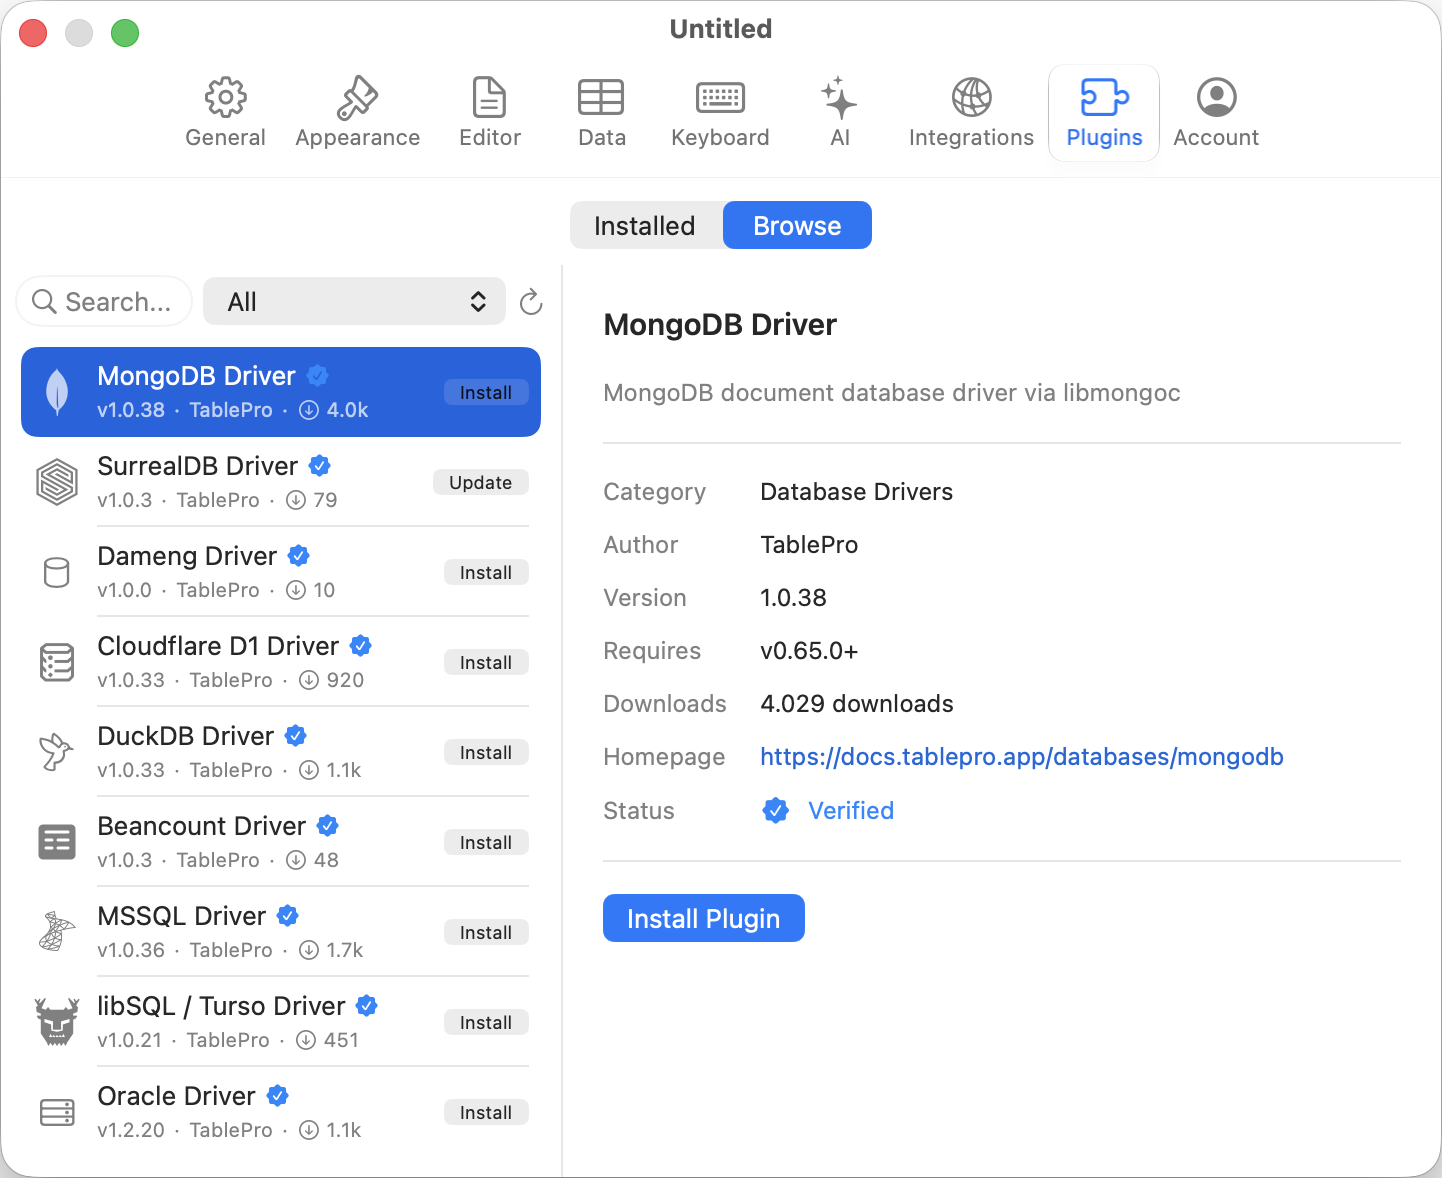The image size is (1442, 1178).
Task: Select the Browse plugins segment
Action: click(797, 225)
